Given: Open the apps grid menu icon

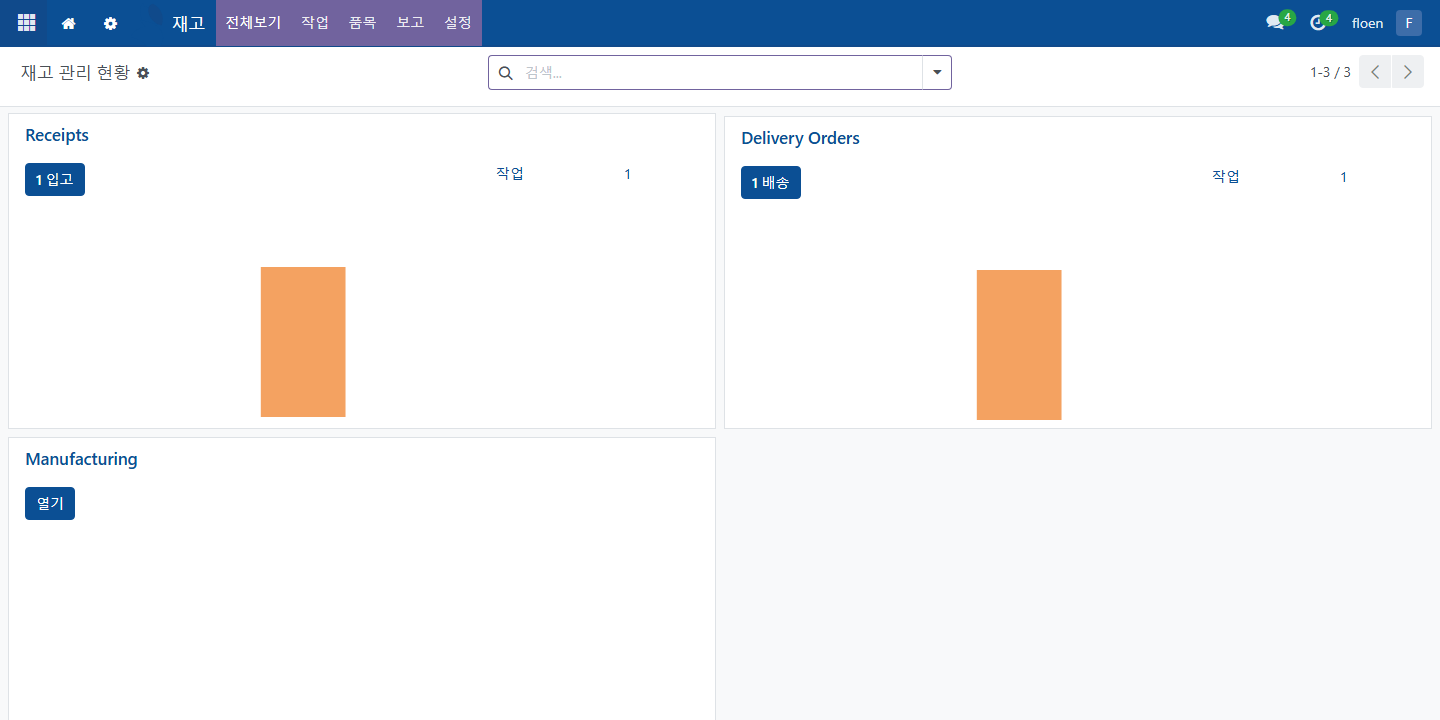Looking at the screenshot, I should click(x=27, y=22).
